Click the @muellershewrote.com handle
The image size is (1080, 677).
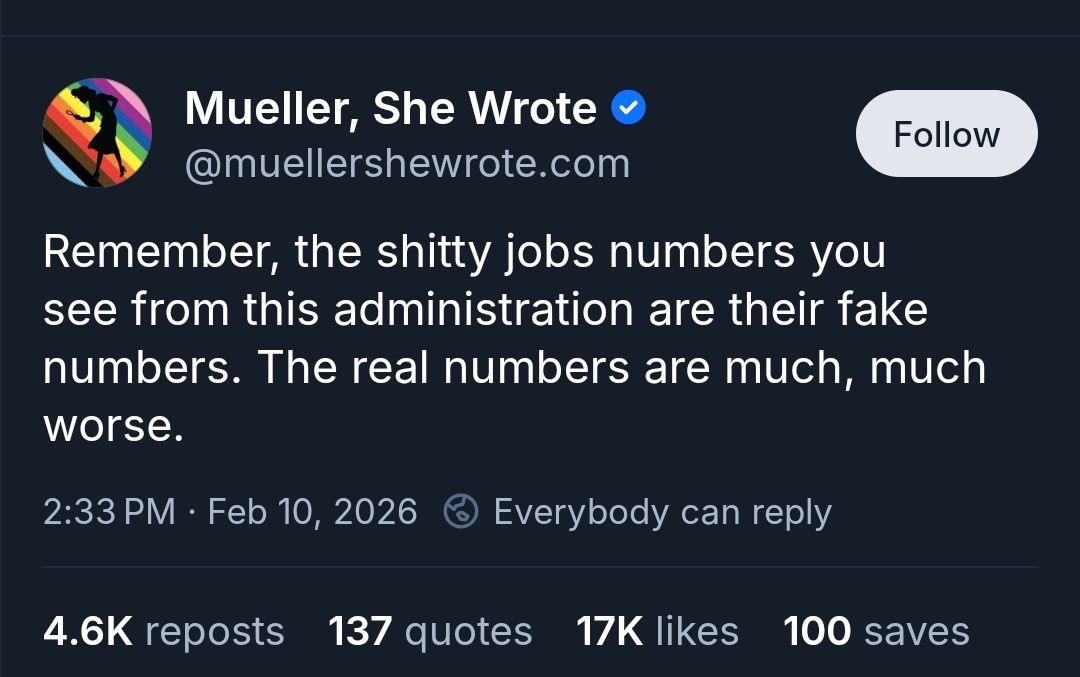click(x=407, y=163)
